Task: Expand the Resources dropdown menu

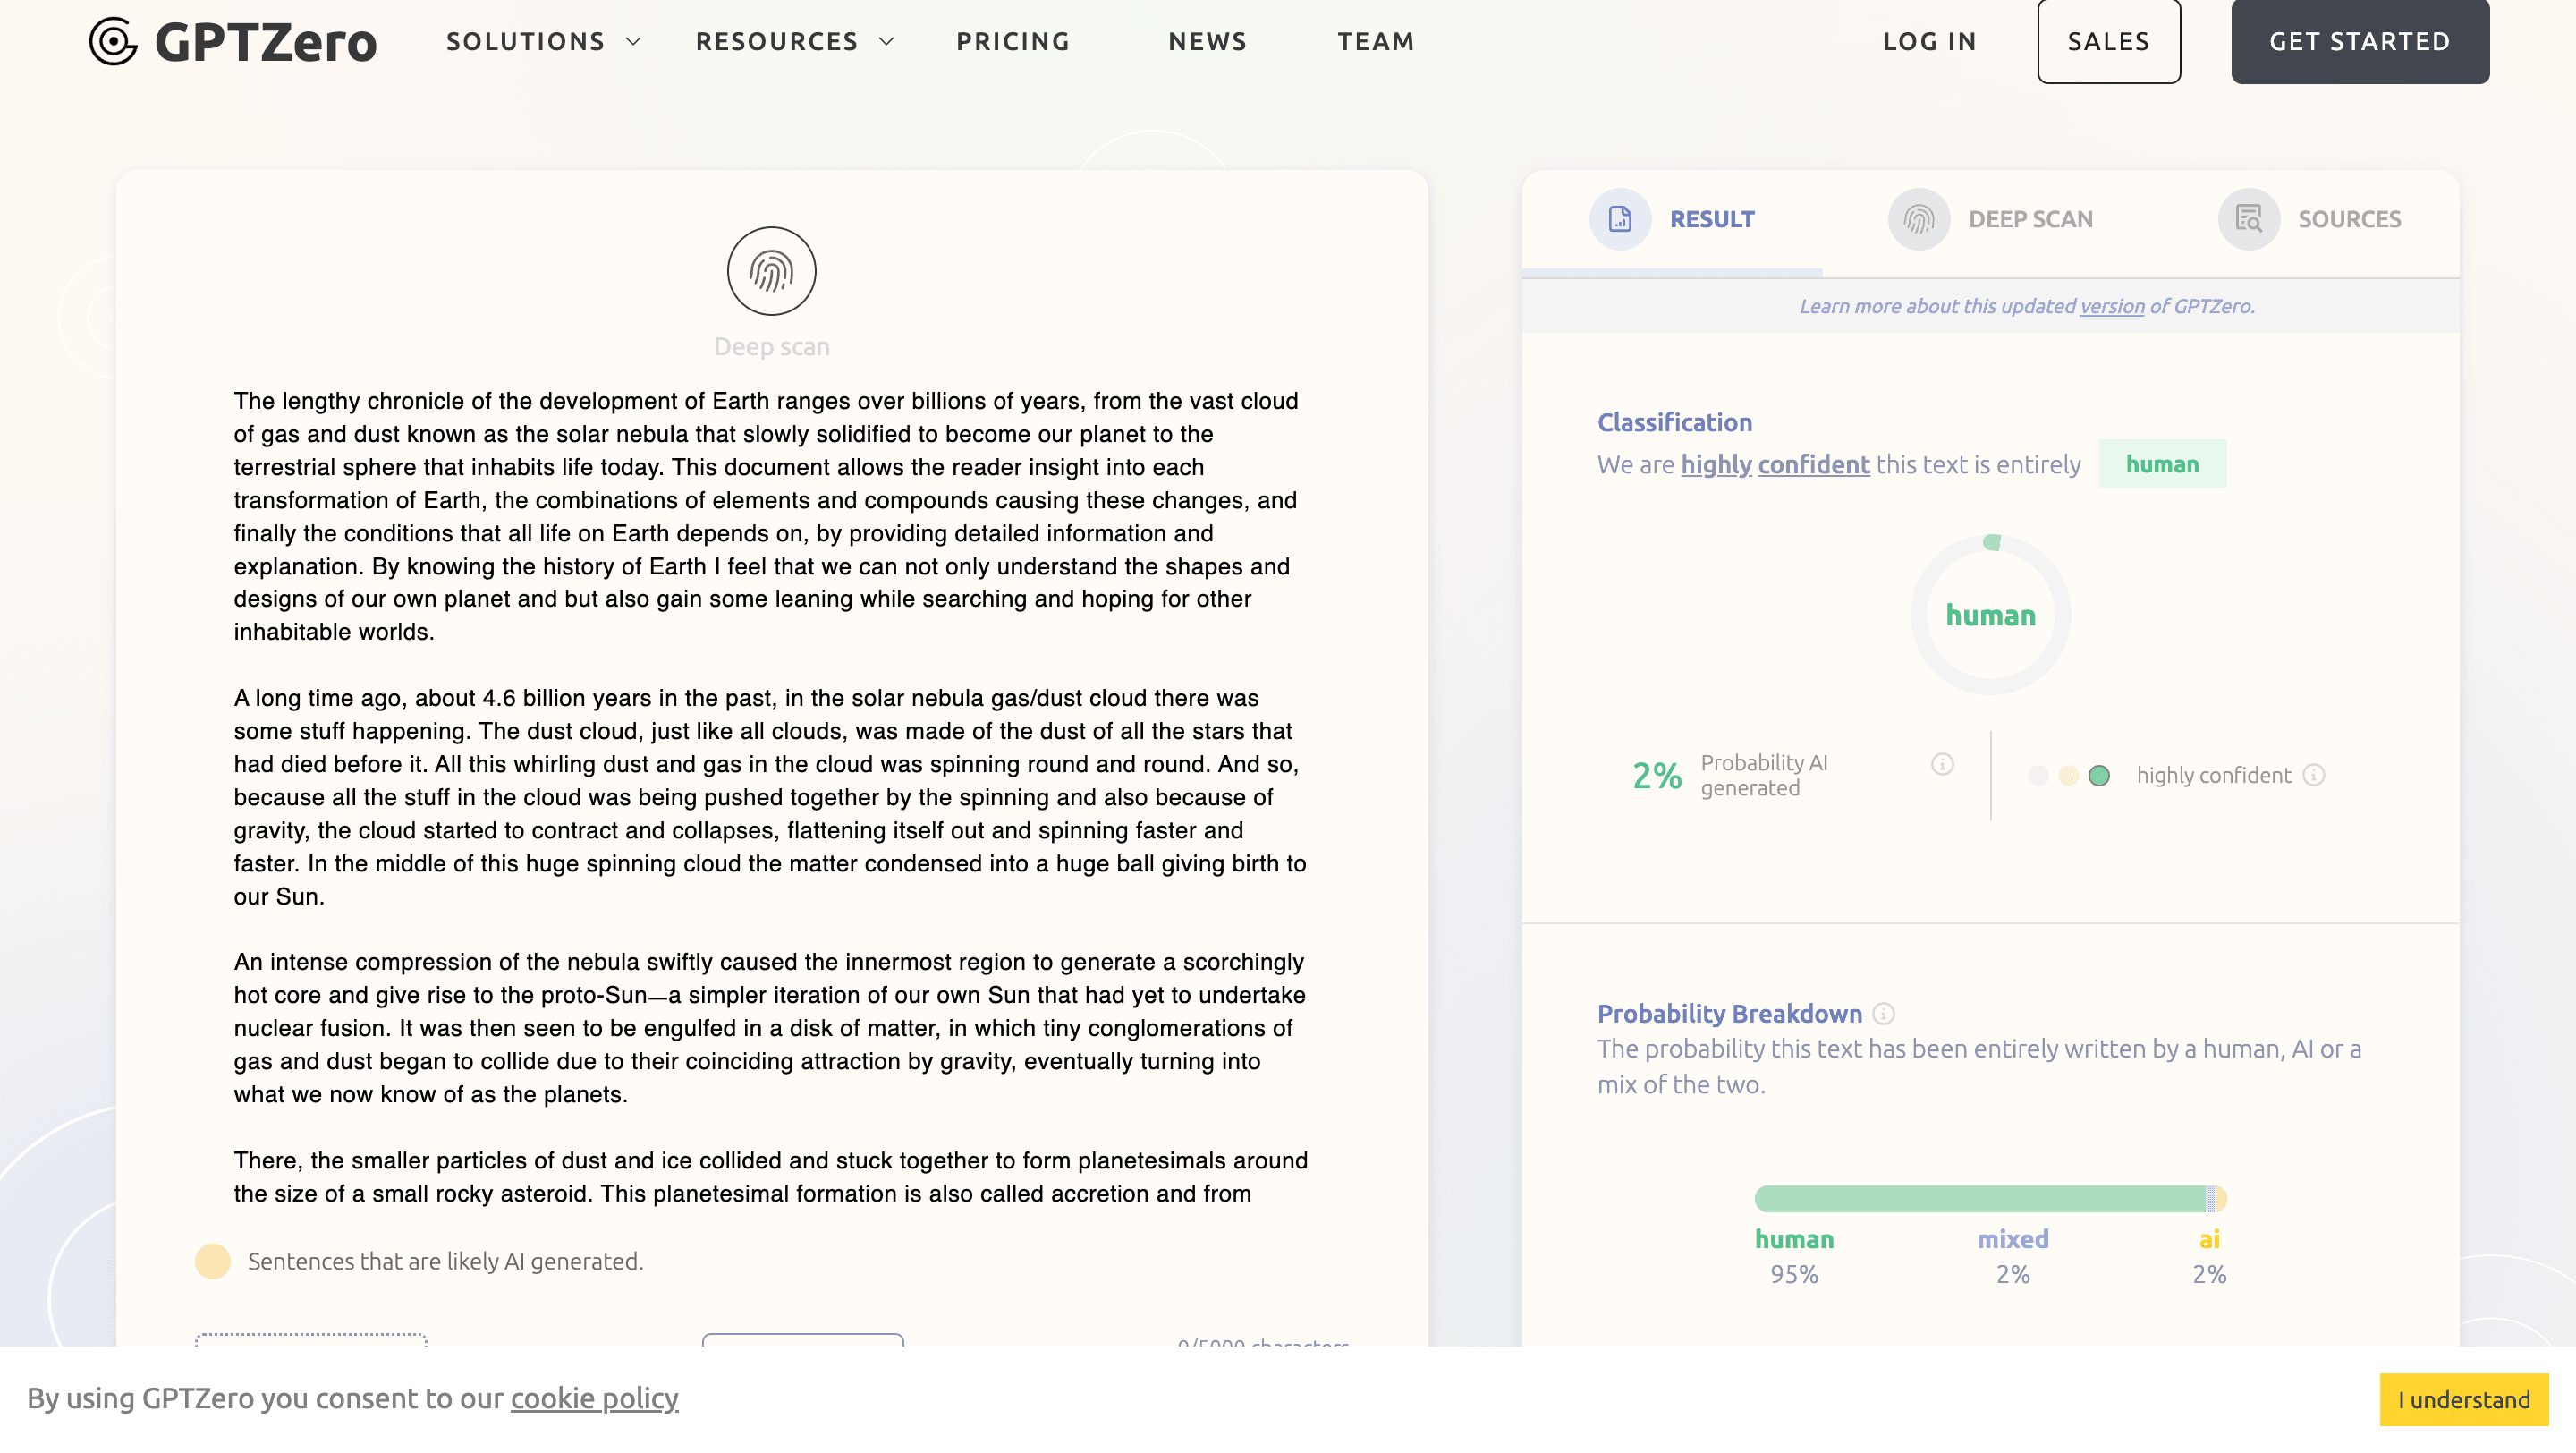Action: point(794,41)
